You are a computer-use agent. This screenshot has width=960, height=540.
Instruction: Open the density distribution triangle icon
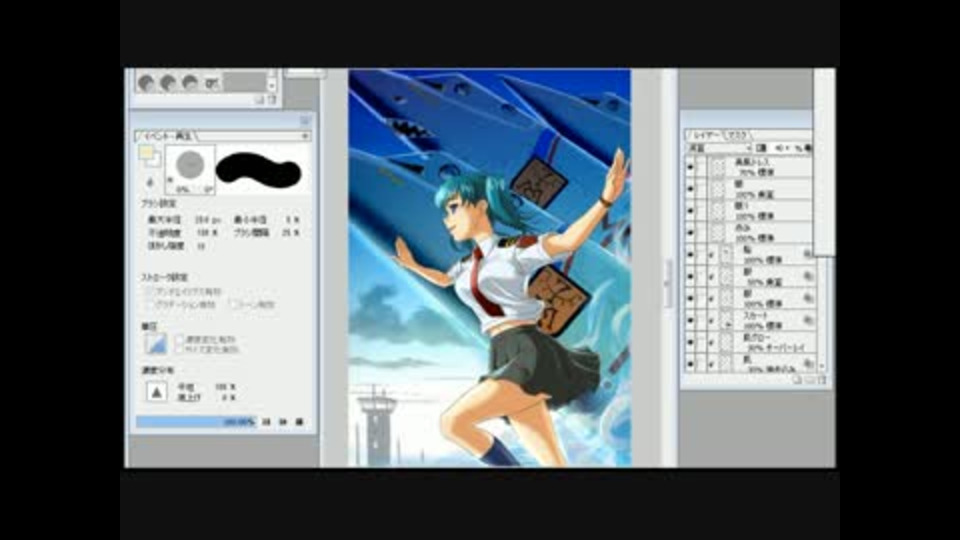[156, 392]
